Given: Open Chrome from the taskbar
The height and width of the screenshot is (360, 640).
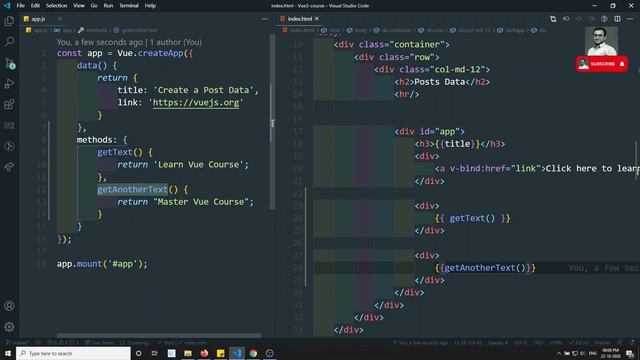Looking at the screenshot, I should pyautogui.click(x=253, y=353).
